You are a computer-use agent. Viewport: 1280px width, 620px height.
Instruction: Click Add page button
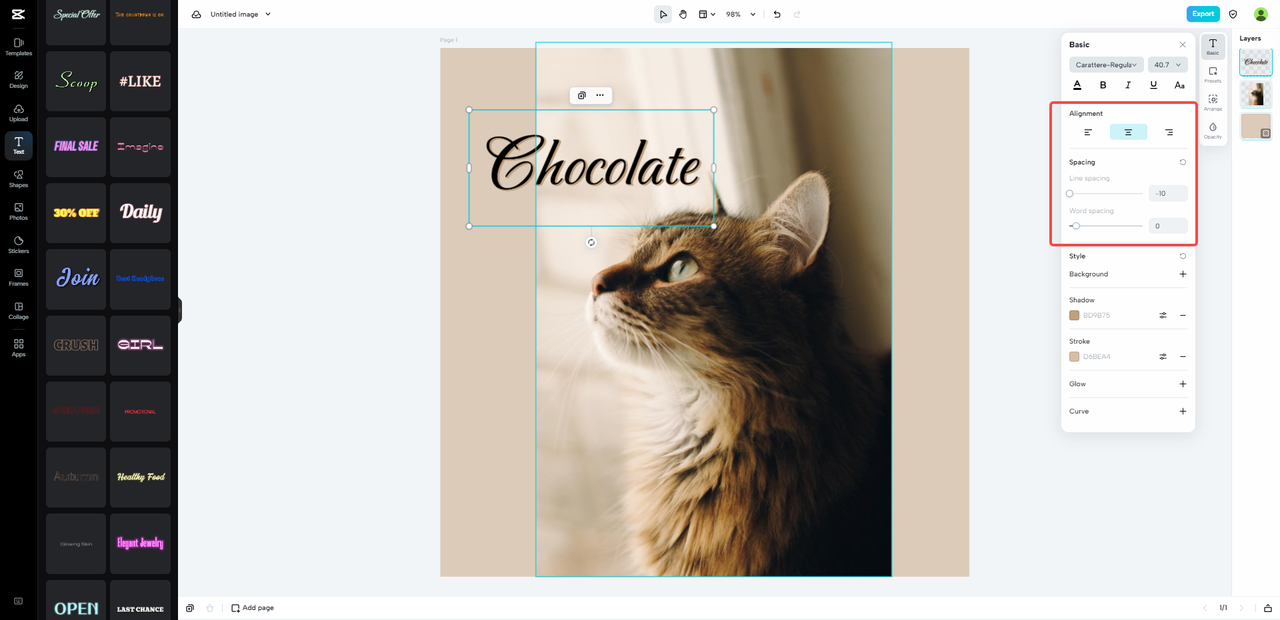point(252,608)
